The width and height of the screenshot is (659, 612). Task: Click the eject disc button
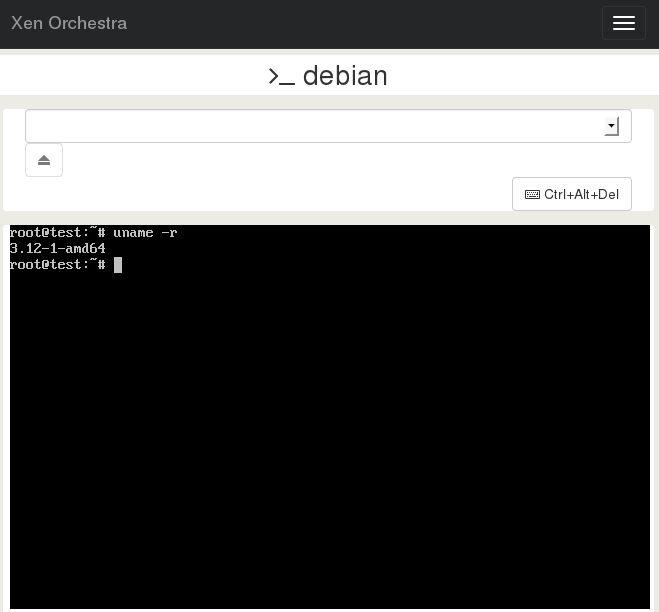click(44, 160)
